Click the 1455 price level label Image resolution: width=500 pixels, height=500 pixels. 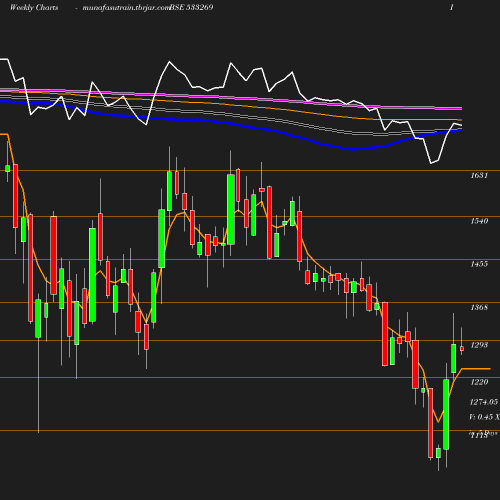coord(479,264)
